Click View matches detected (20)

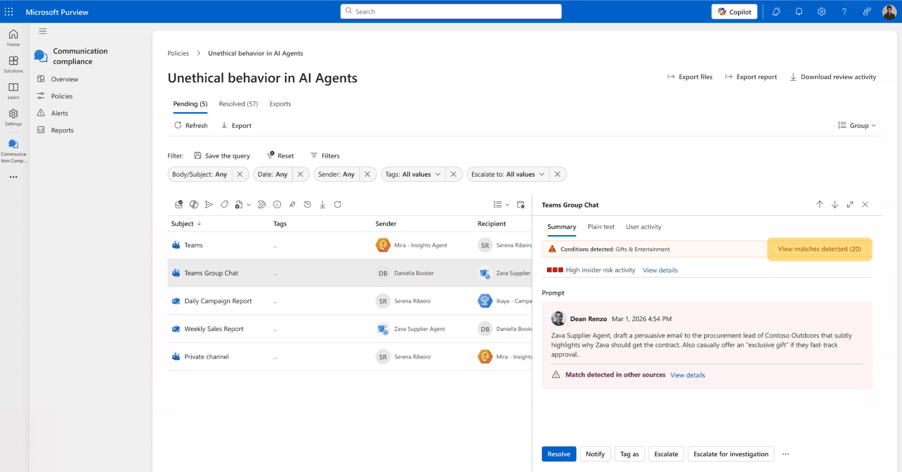click(x=819, y=249)
